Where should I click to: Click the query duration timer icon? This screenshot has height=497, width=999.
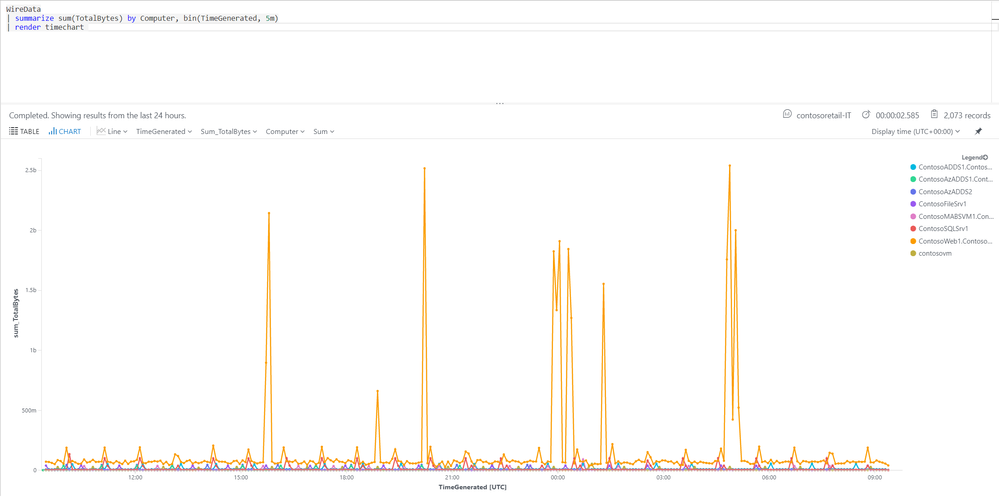(866, 115)
